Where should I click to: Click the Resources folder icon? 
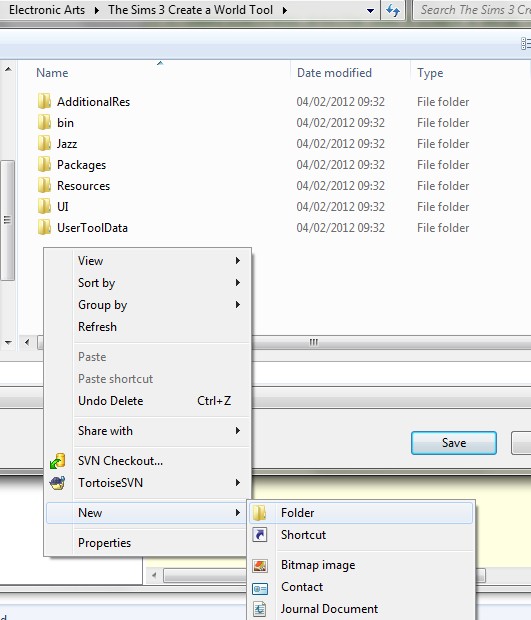(44, 185)
